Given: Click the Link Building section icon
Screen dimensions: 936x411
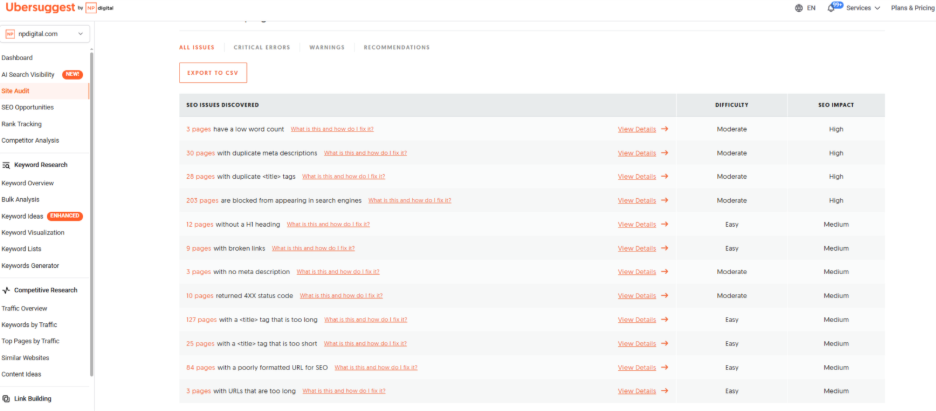Looking at the screenshot, I should 6,398.
